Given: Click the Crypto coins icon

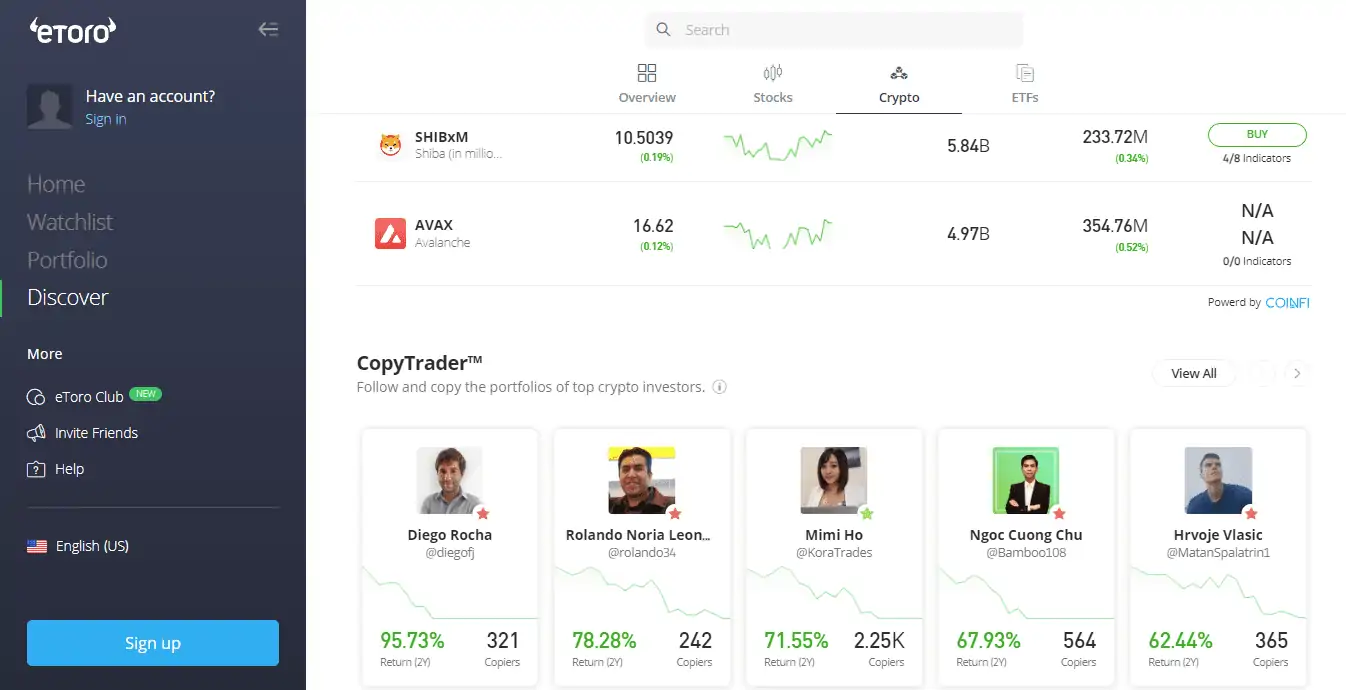Looking at the screenshot, I should click(899, 73).
